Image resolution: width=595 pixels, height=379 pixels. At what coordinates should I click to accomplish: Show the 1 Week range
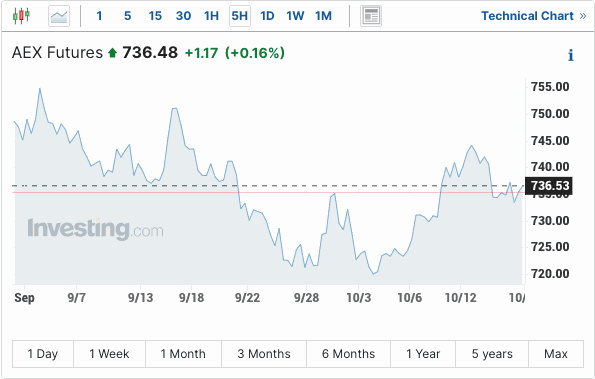click(x=109, y=354)
